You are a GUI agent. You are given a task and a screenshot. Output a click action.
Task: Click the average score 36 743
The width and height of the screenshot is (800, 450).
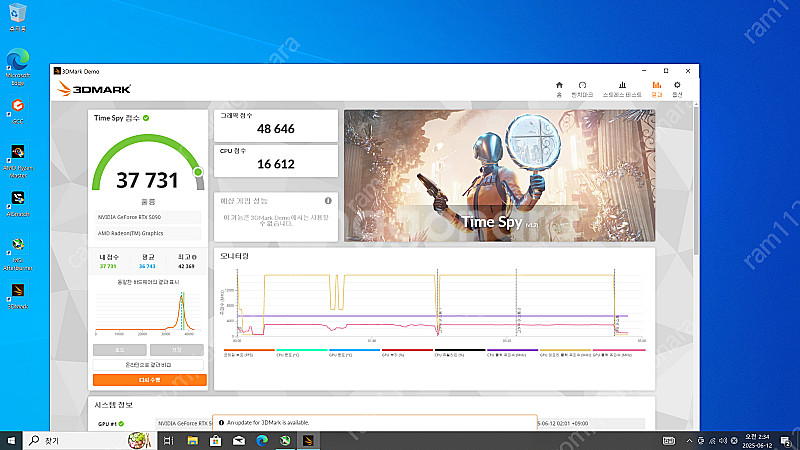[147, 266]
